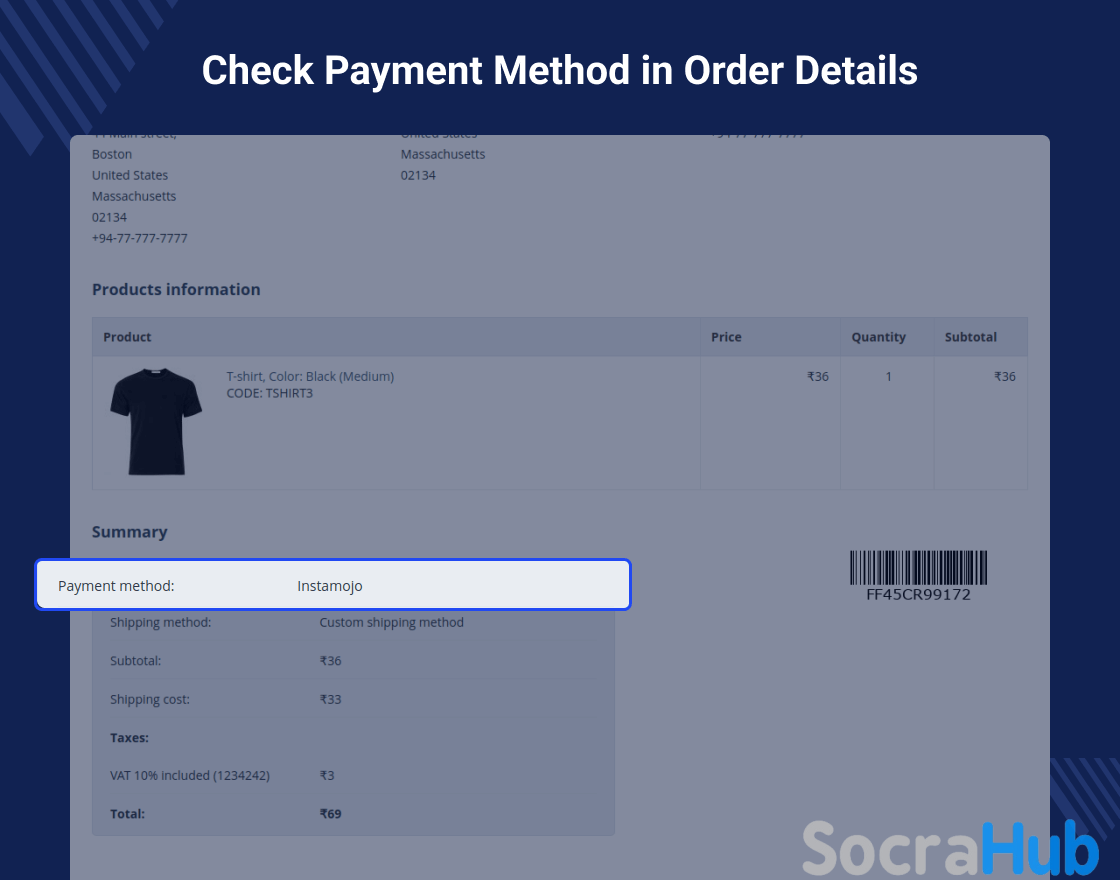Click the Summary section heading
This screenshot has height=880, width=1120.
129,532
